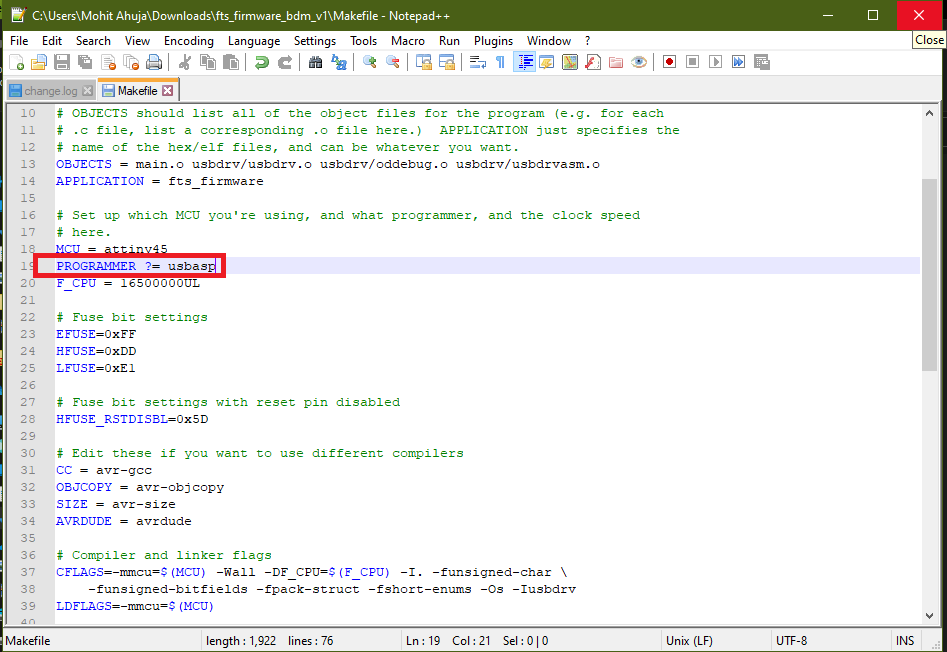Close the Makefile tab

[x=168, y=91]
